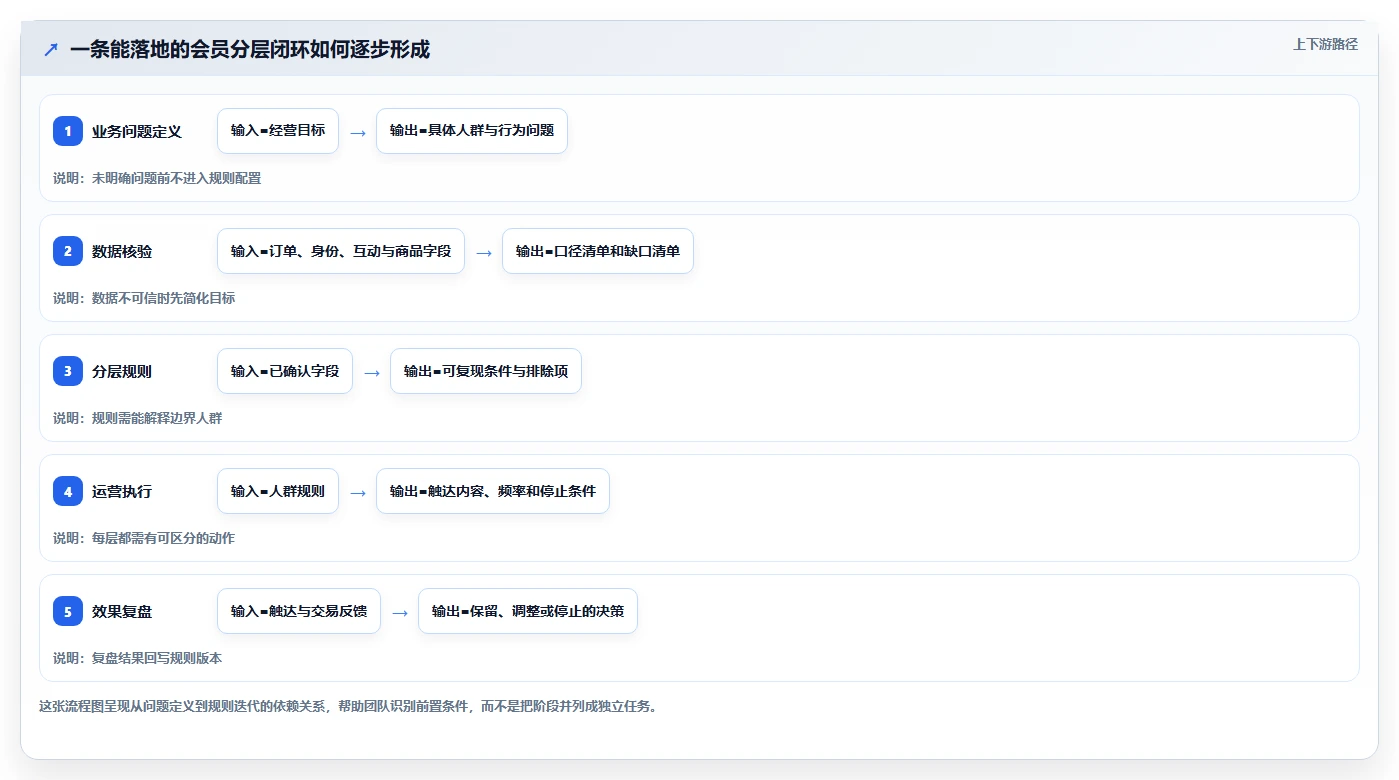This screenshot has width=1399, height=780.
Task: Select the step 5 number badge
Action: pos(68,611)
